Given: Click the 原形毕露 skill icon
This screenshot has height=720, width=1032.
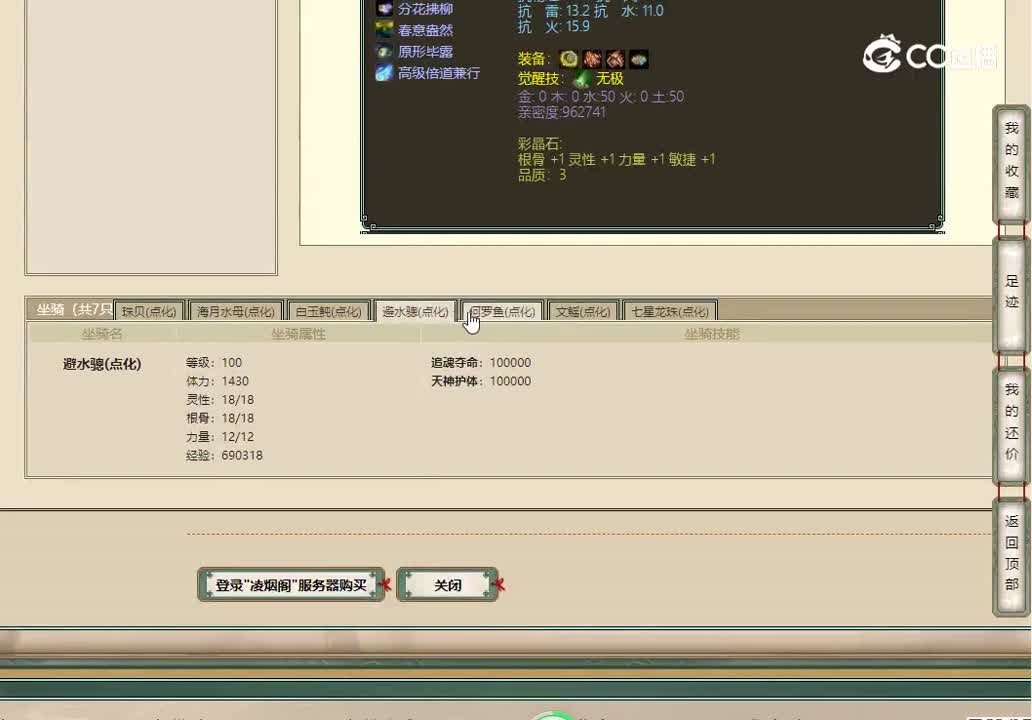Looking at the screenshot, I should pos(384,51).
